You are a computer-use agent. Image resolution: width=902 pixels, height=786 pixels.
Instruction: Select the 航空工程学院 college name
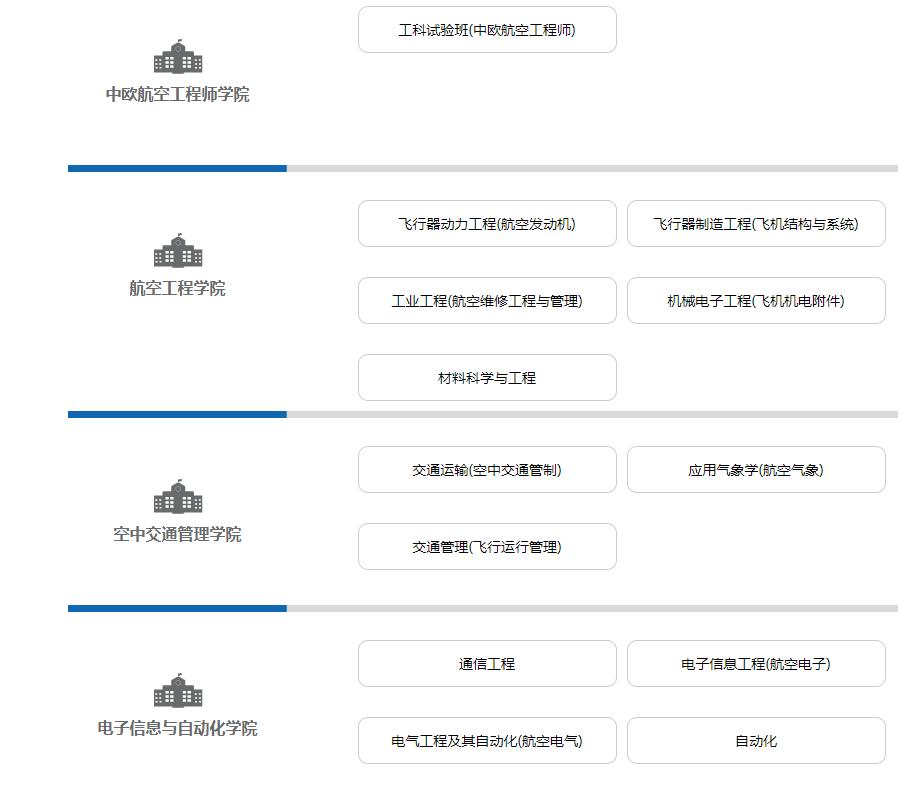(178, 288)
